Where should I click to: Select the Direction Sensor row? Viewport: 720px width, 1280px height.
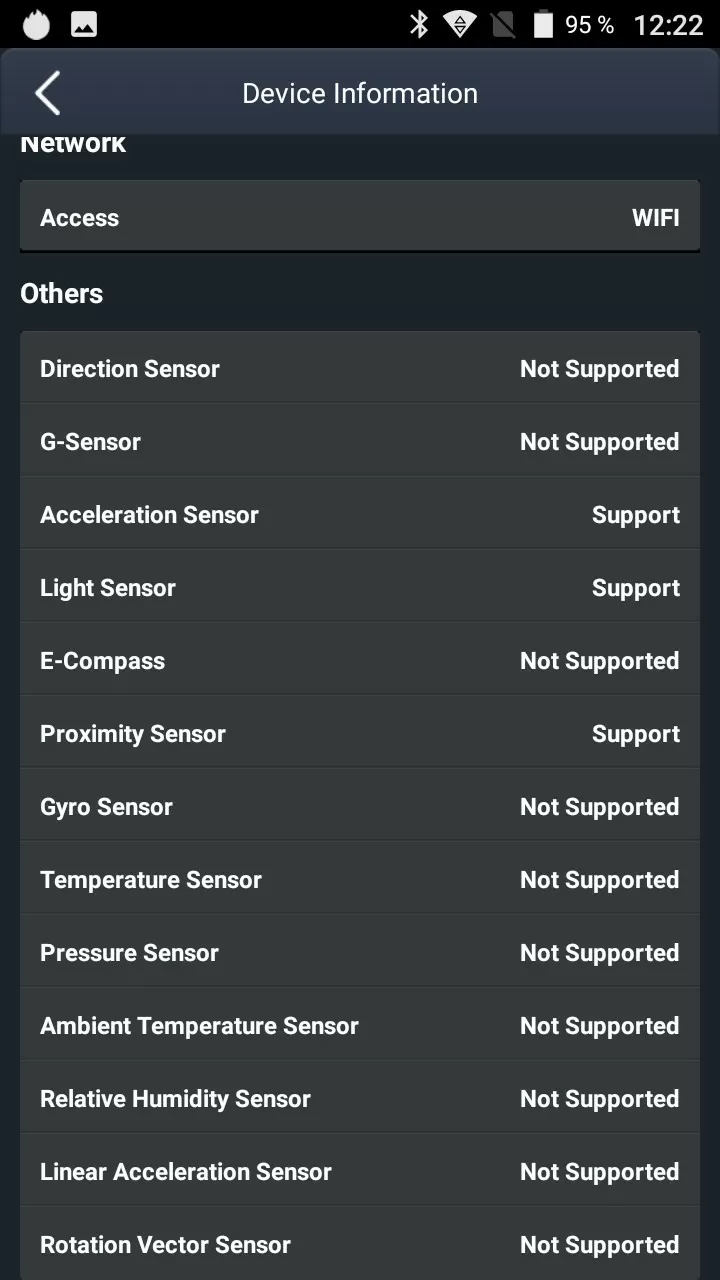tap(360, 368)
